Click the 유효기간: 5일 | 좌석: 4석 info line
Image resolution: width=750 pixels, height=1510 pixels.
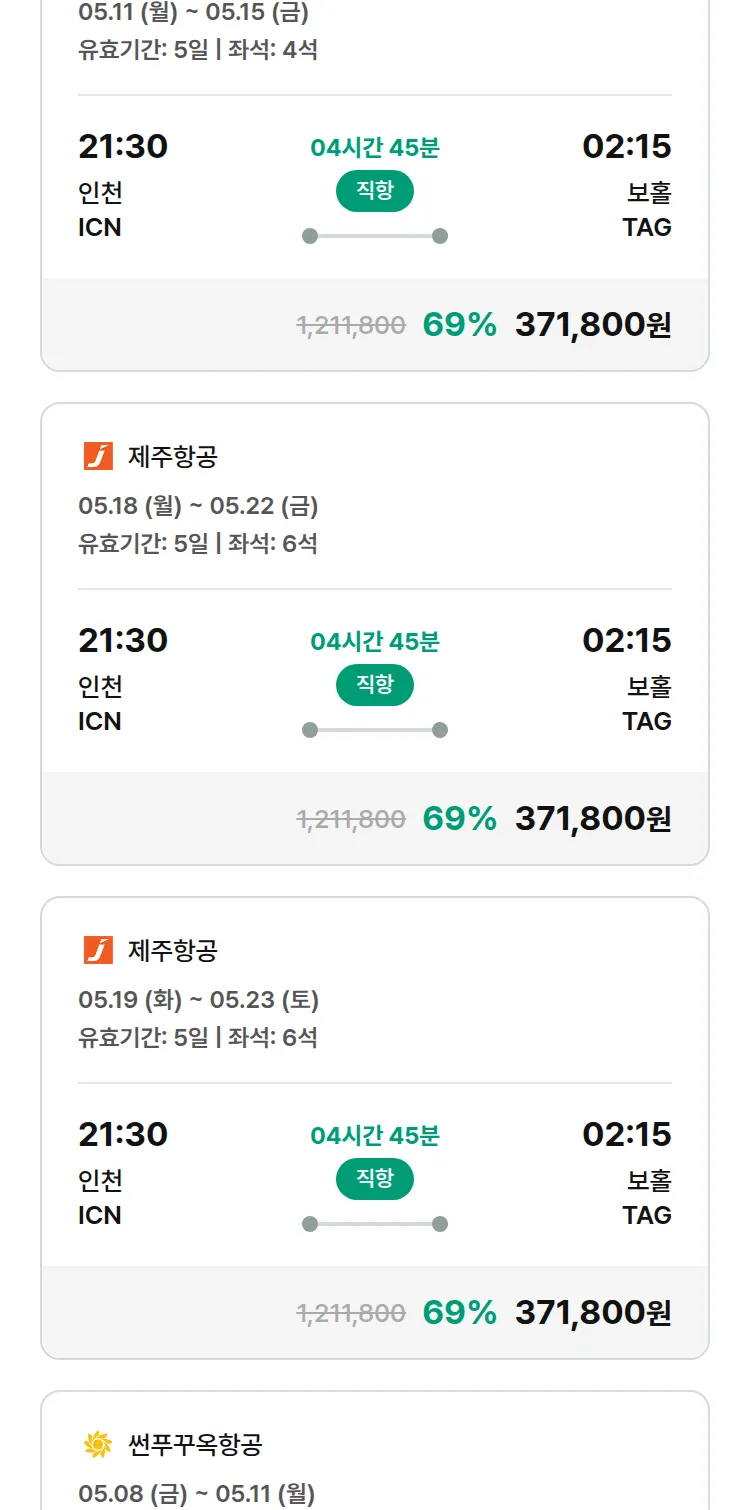click(198, 49)
